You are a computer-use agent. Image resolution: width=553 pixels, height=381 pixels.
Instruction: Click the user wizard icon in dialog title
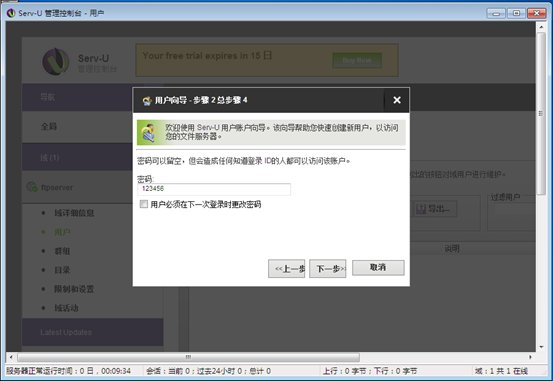[x=147, y=101]
